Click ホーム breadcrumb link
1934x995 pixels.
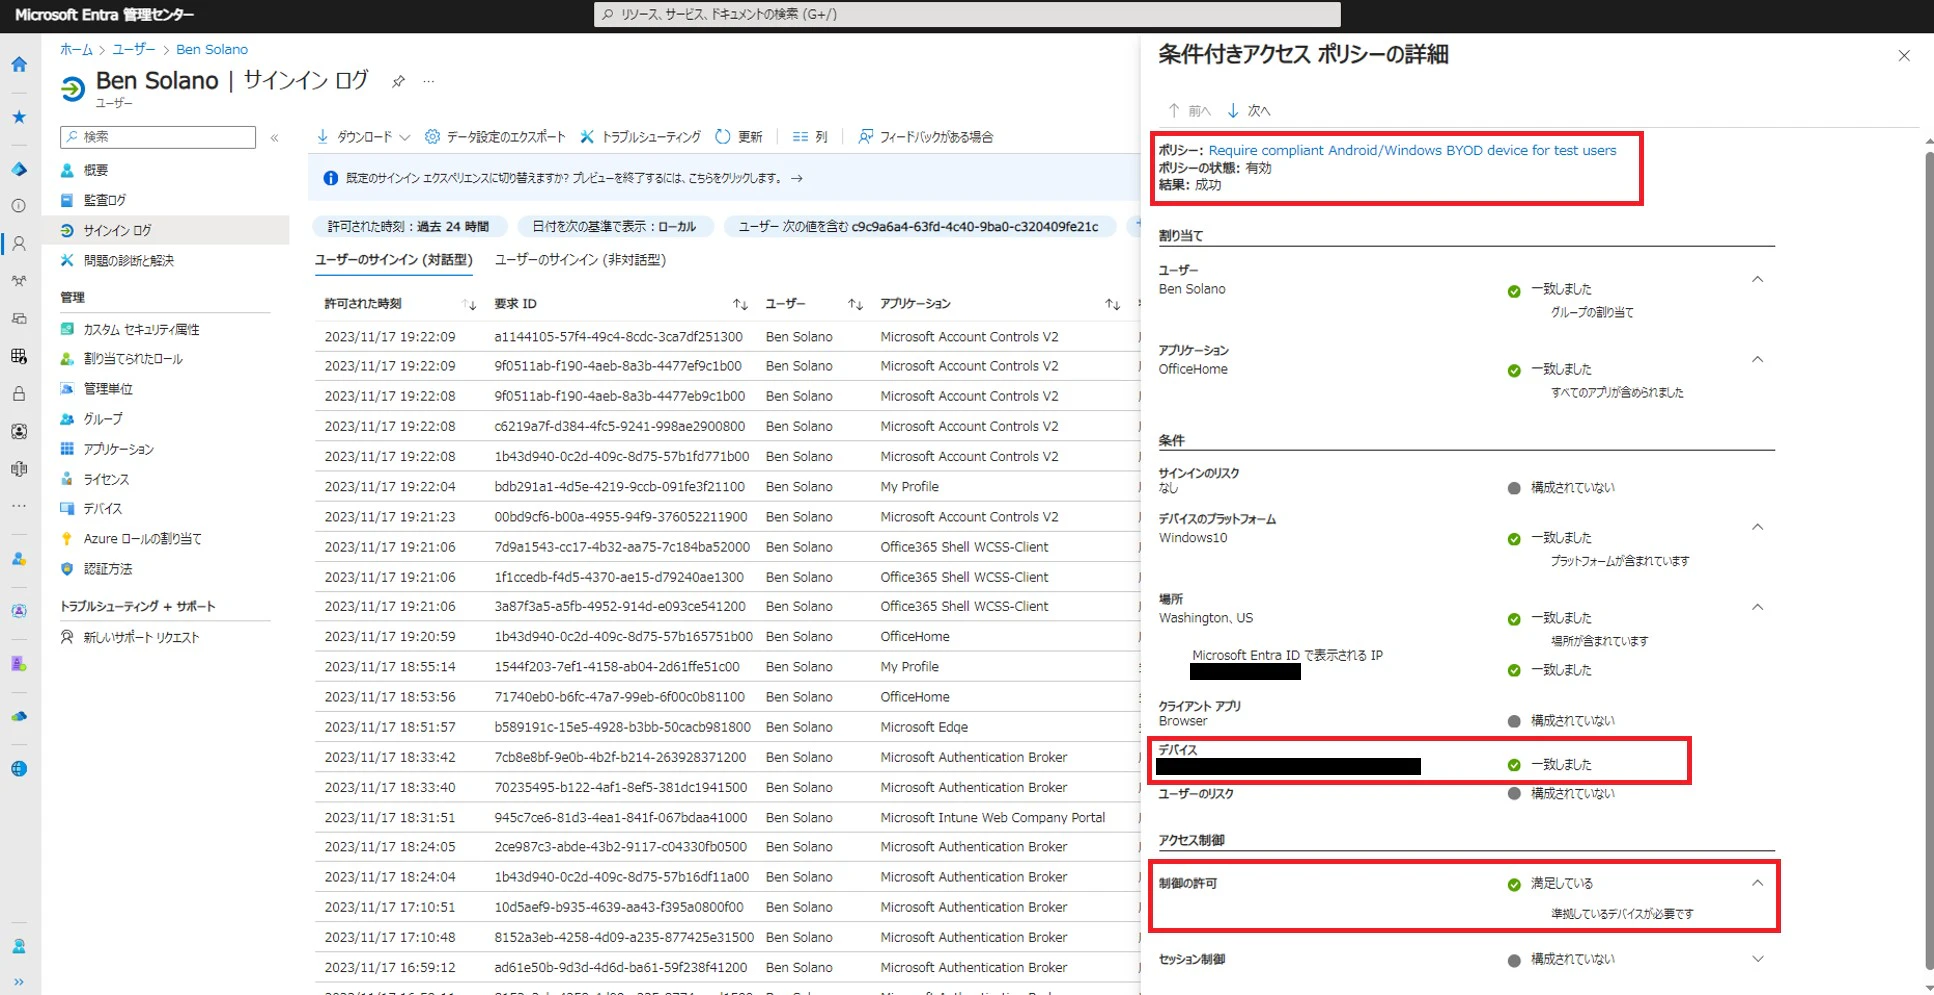coord(76,49)
